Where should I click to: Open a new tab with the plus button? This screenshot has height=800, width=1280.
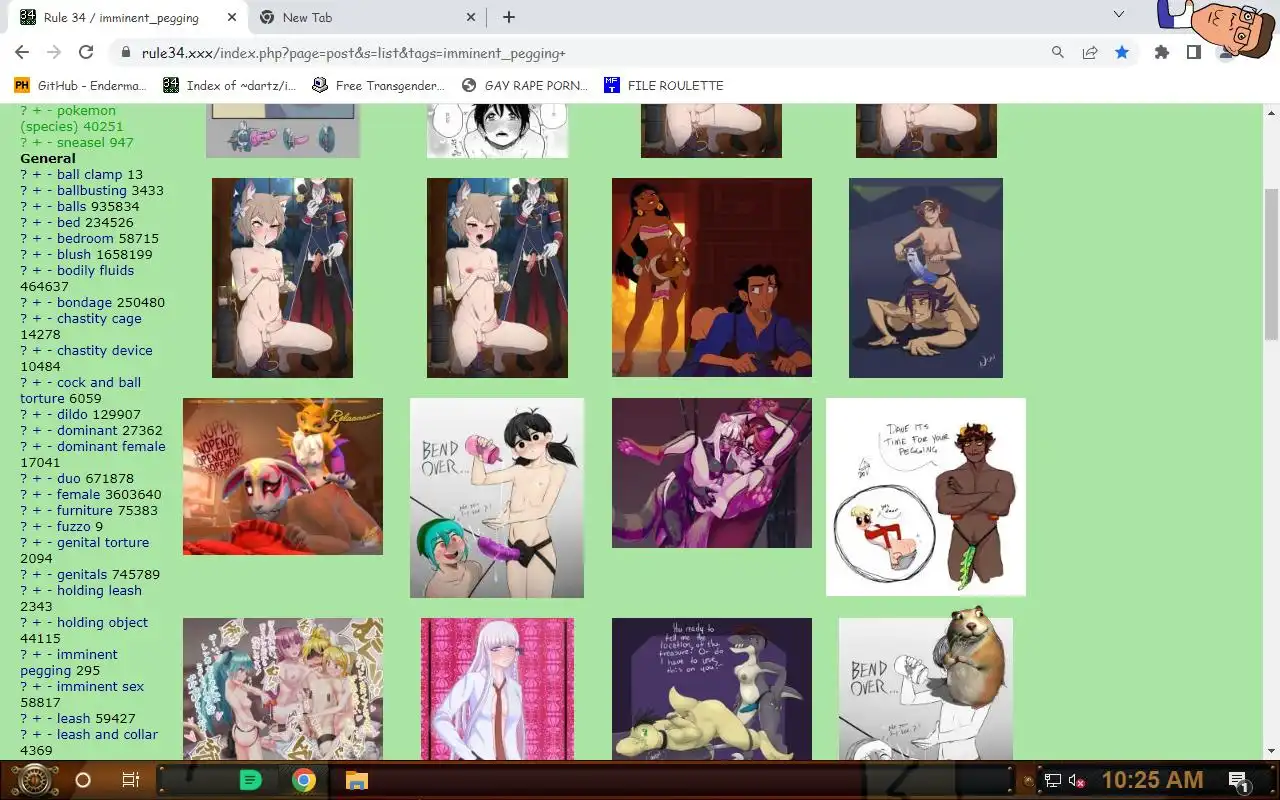(x=509, y=17)
